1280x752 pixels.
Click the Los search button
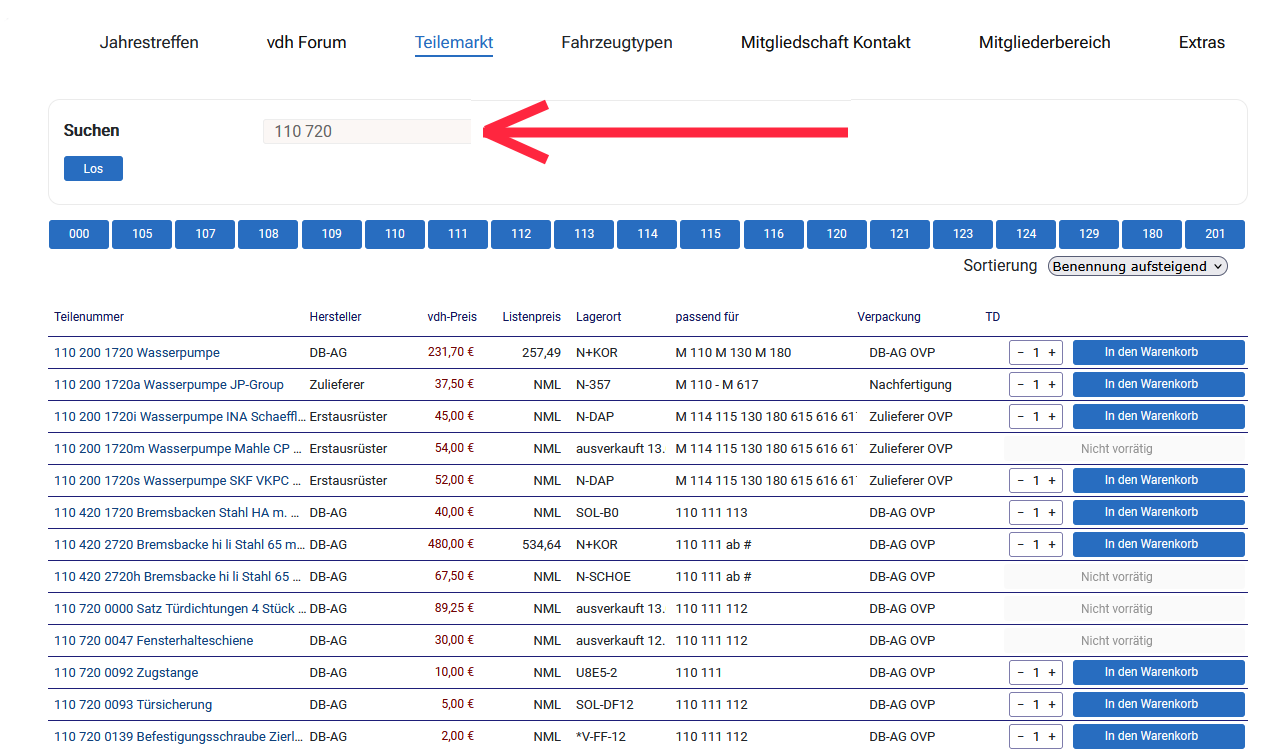coord(93,169)
